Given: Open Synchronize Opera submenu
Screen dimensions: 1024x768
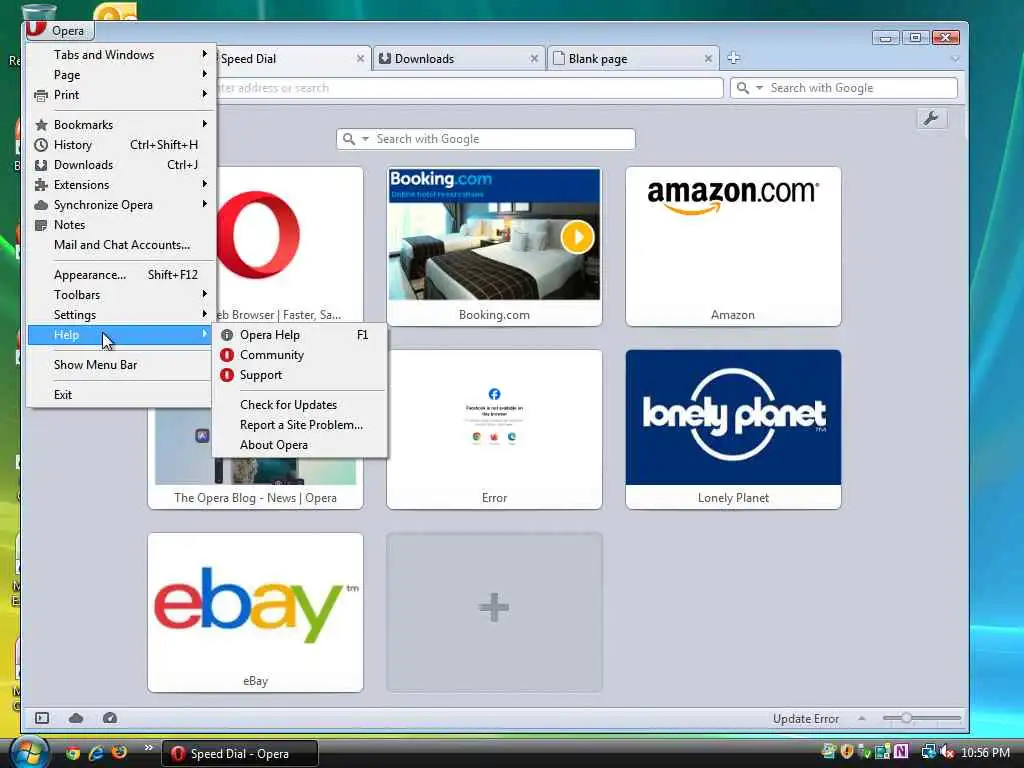Looking at the screenshot, I should tap(121, 205).
